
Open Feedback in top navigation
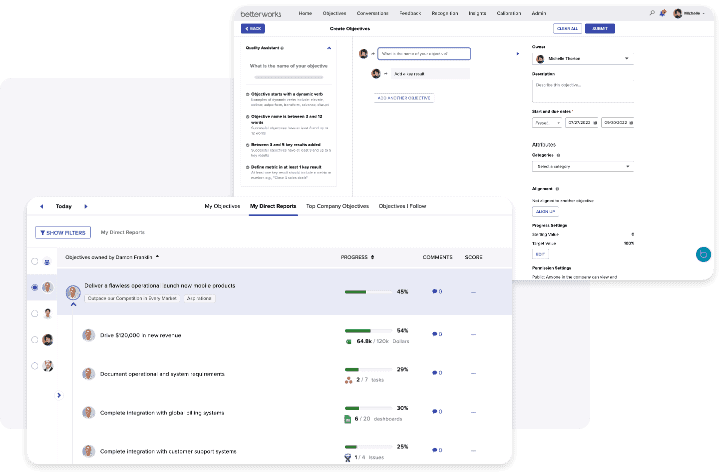[410, 13]
